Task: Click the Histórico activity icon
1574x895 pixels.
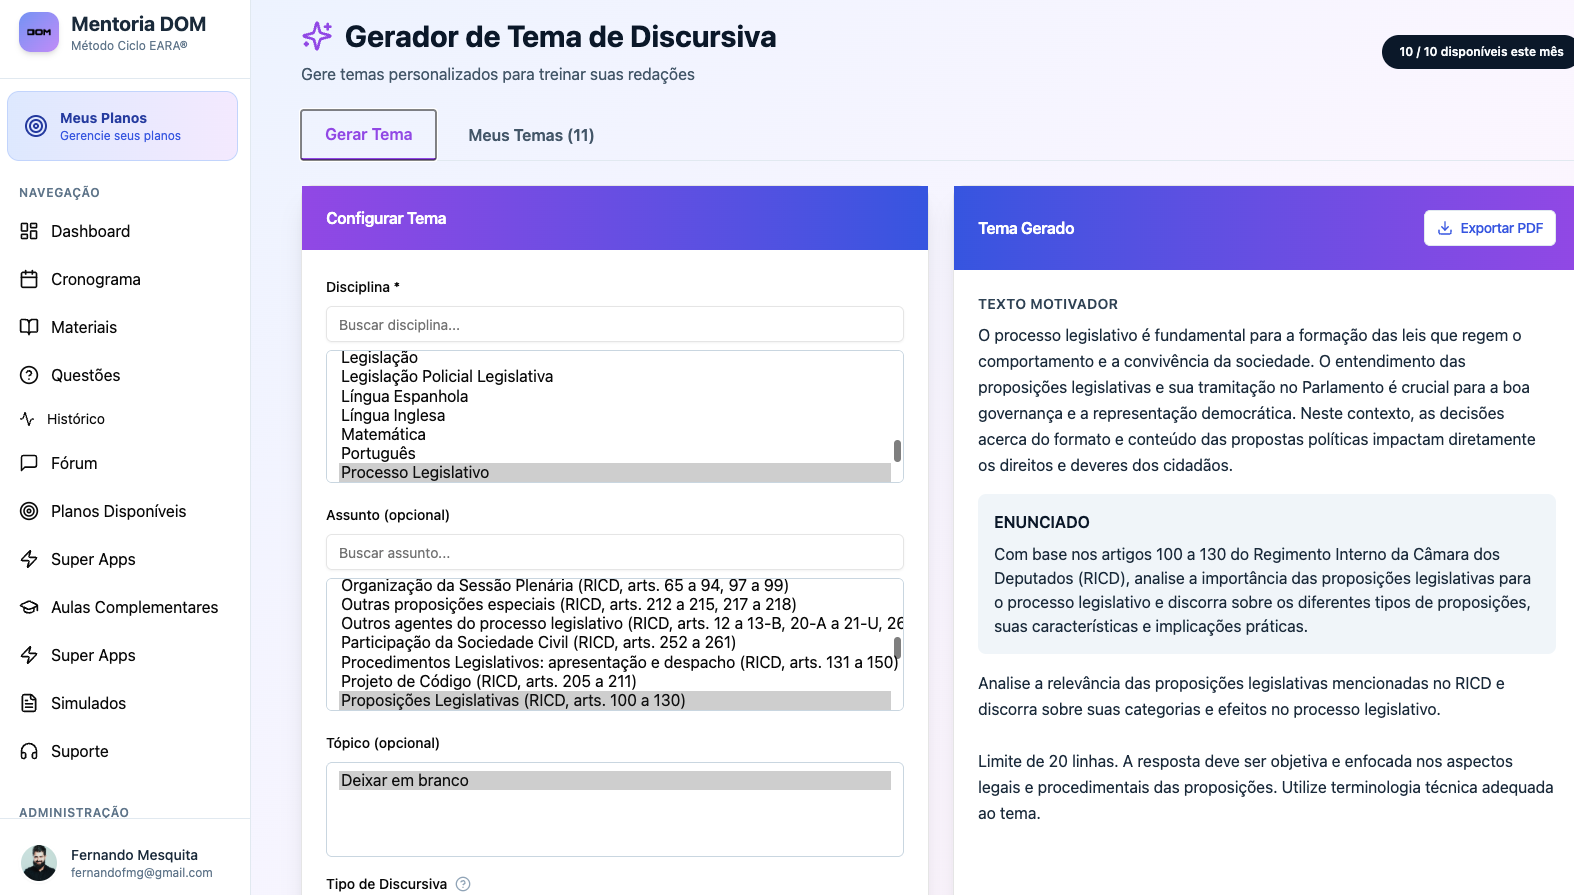Action: pyautogui.click(x=27, y=419)
